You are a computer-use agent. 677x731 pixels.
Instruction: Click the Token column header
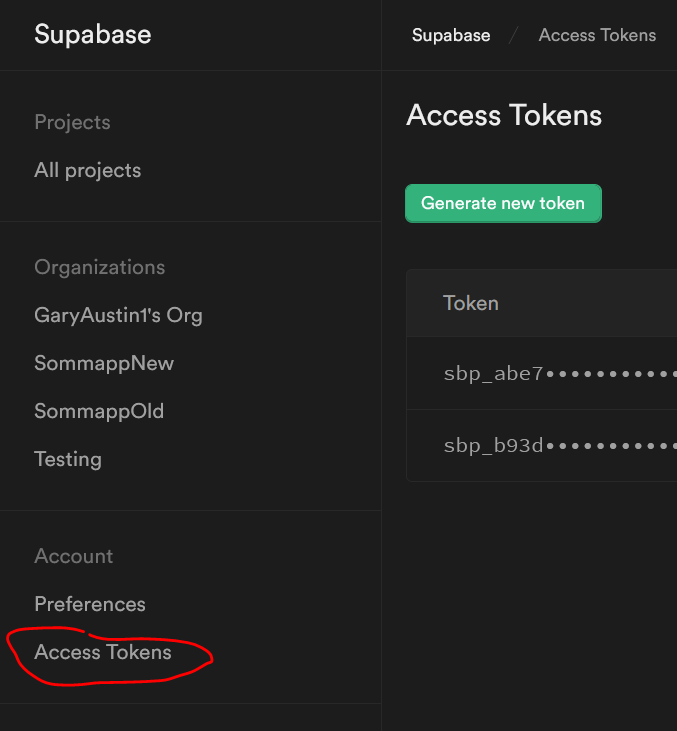471,303
